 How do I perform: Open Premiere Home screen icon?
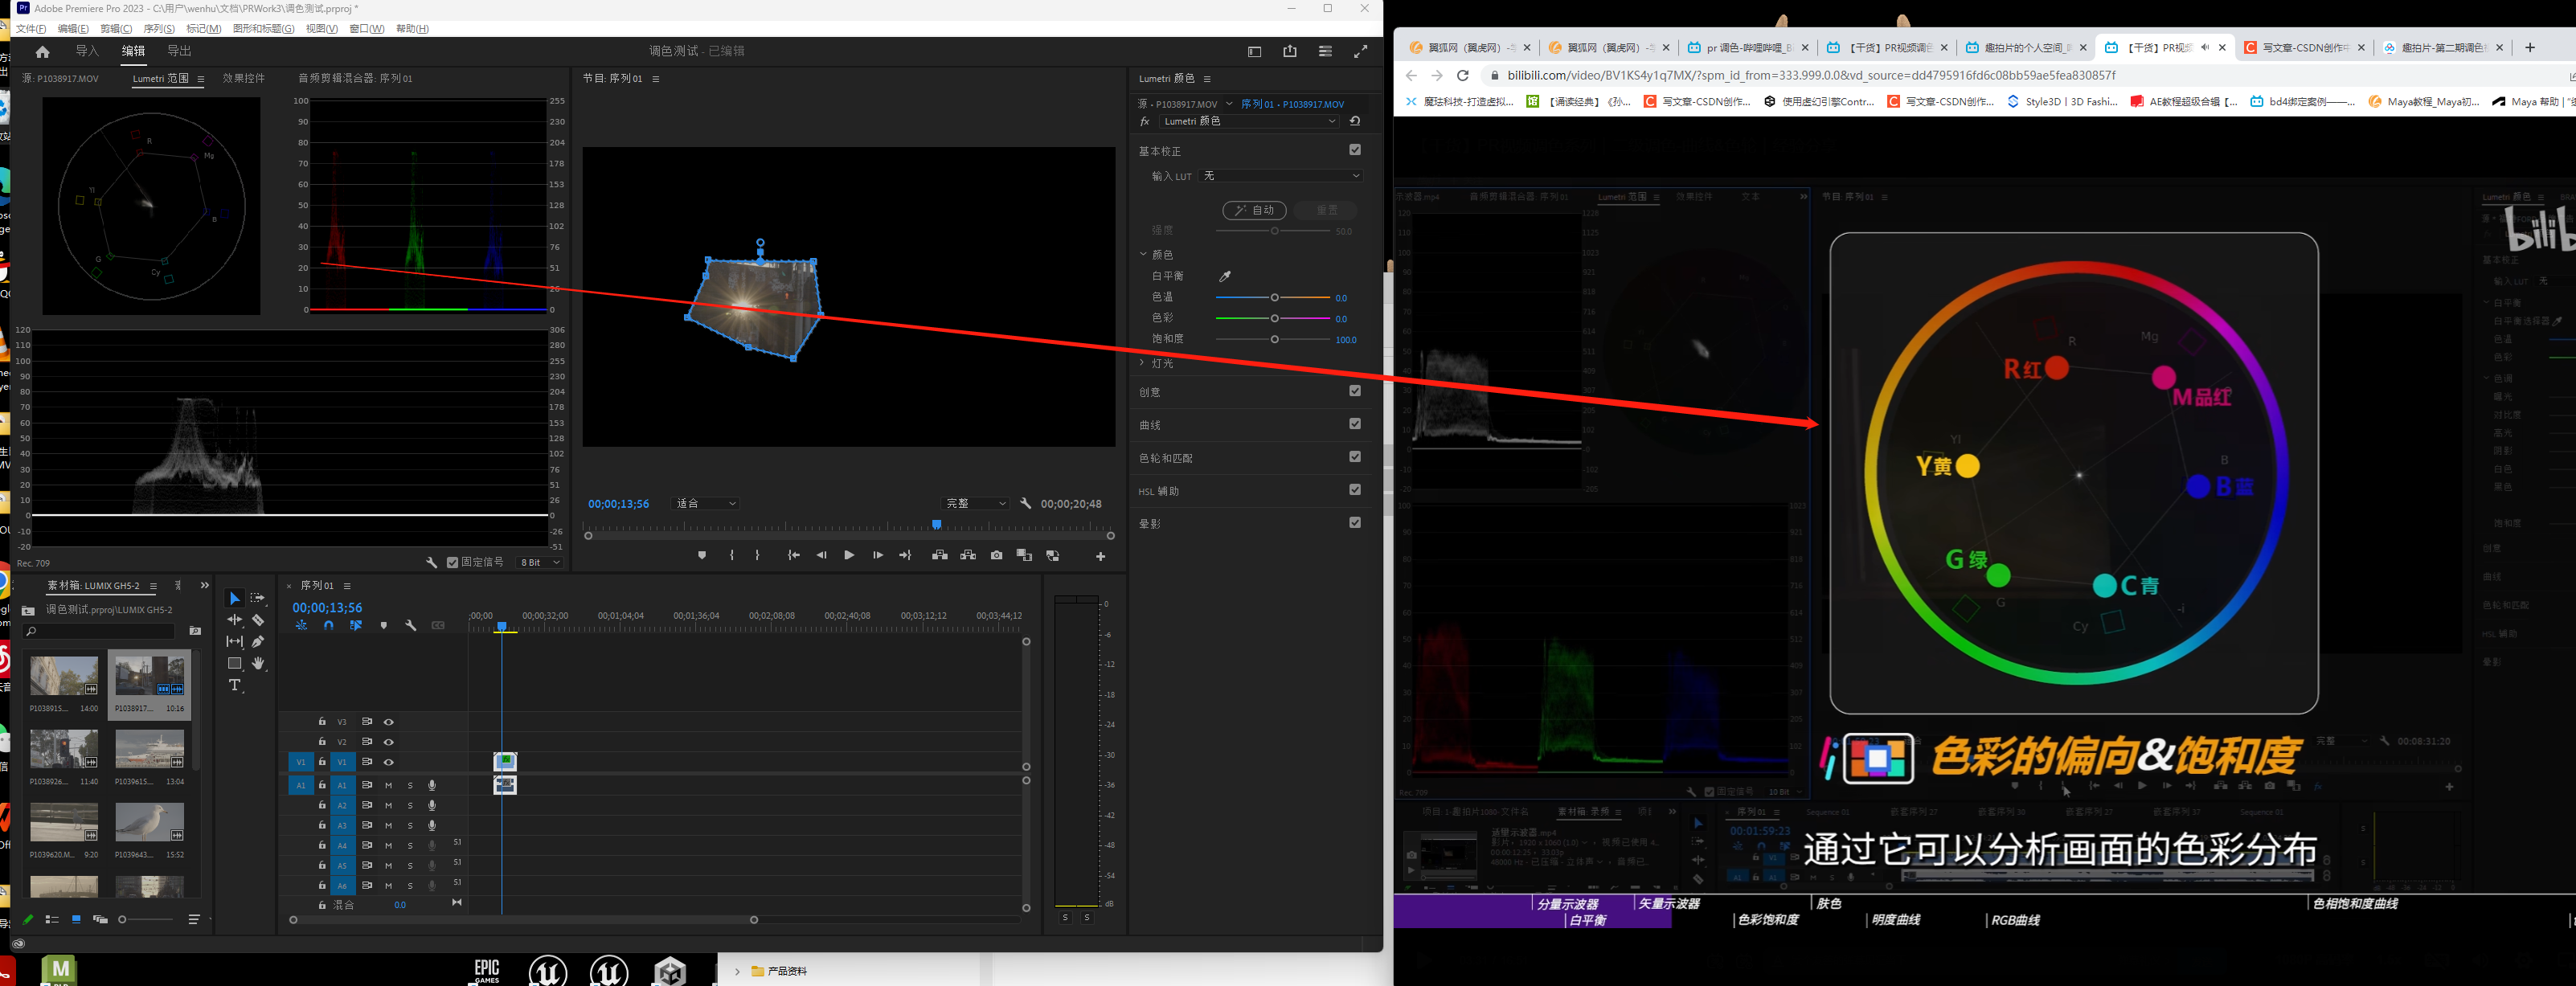tap(42, 51)
